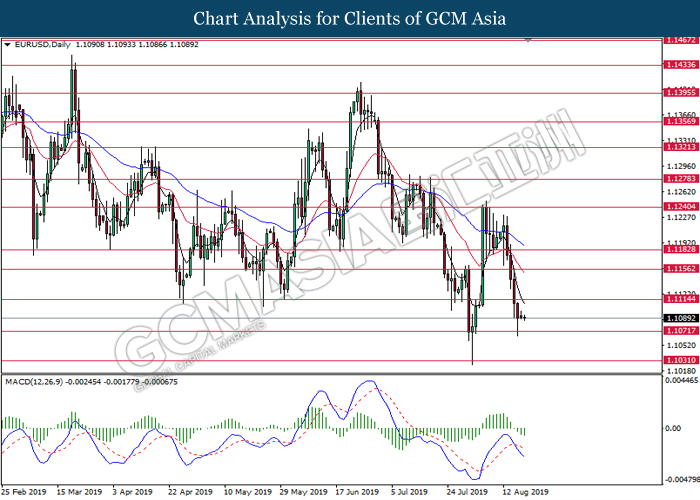Click the 1.11562 price level label
The image size is (700, 500).
coord(681,269)
